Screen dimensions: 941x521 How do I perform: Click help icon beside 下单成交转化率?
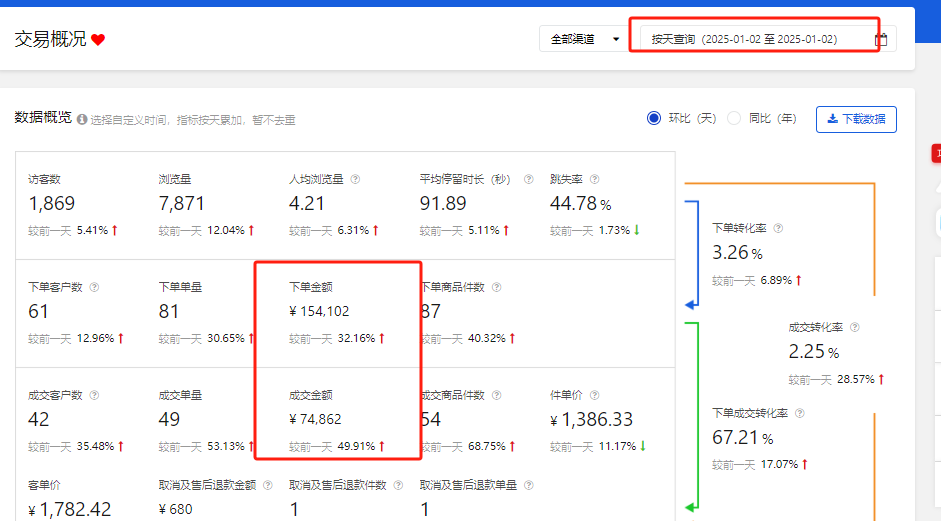799,413
